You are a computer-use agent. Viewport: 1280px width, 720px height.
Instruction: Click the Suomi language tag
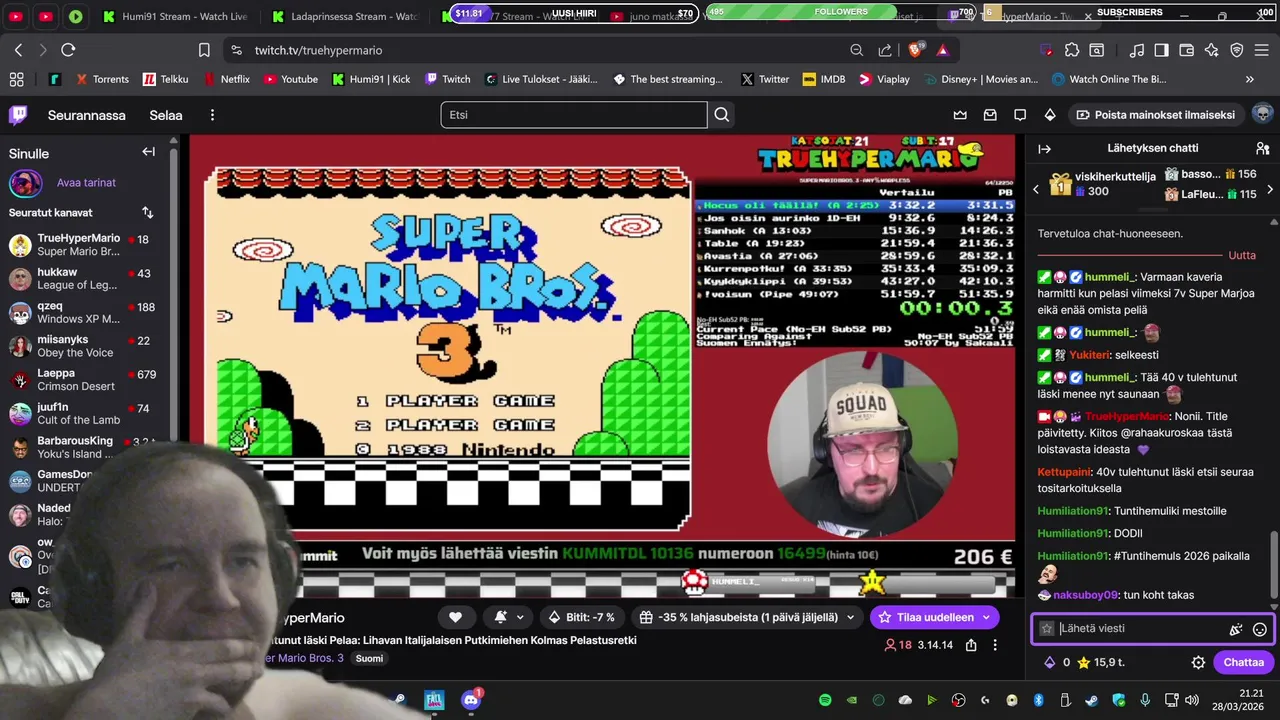[369, 658]
